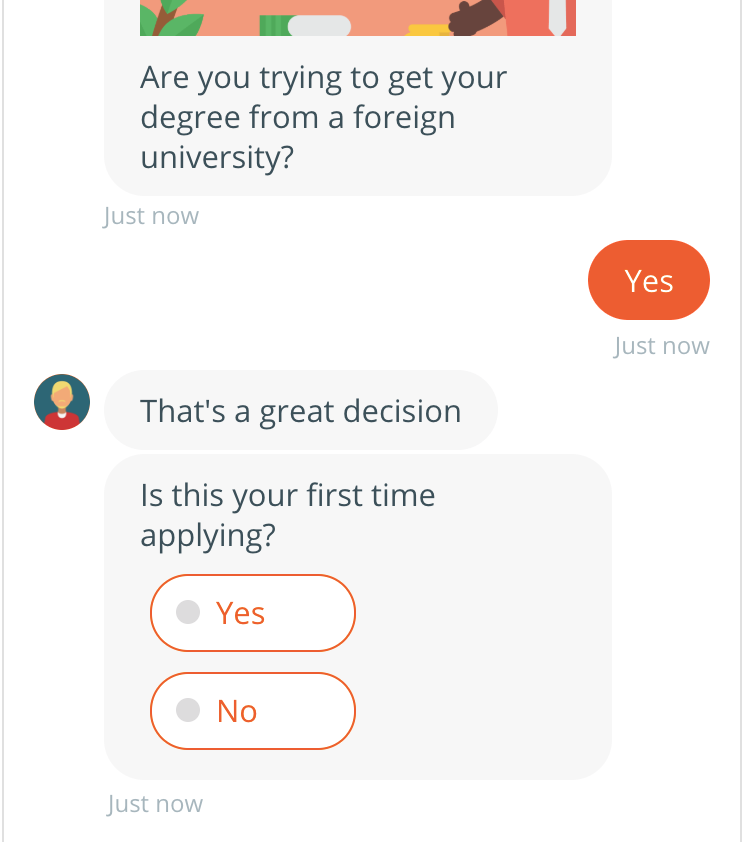Click the radio circle beside No
Image resolution: width=752 pixels, height=842 pixels.
[189, 711]
